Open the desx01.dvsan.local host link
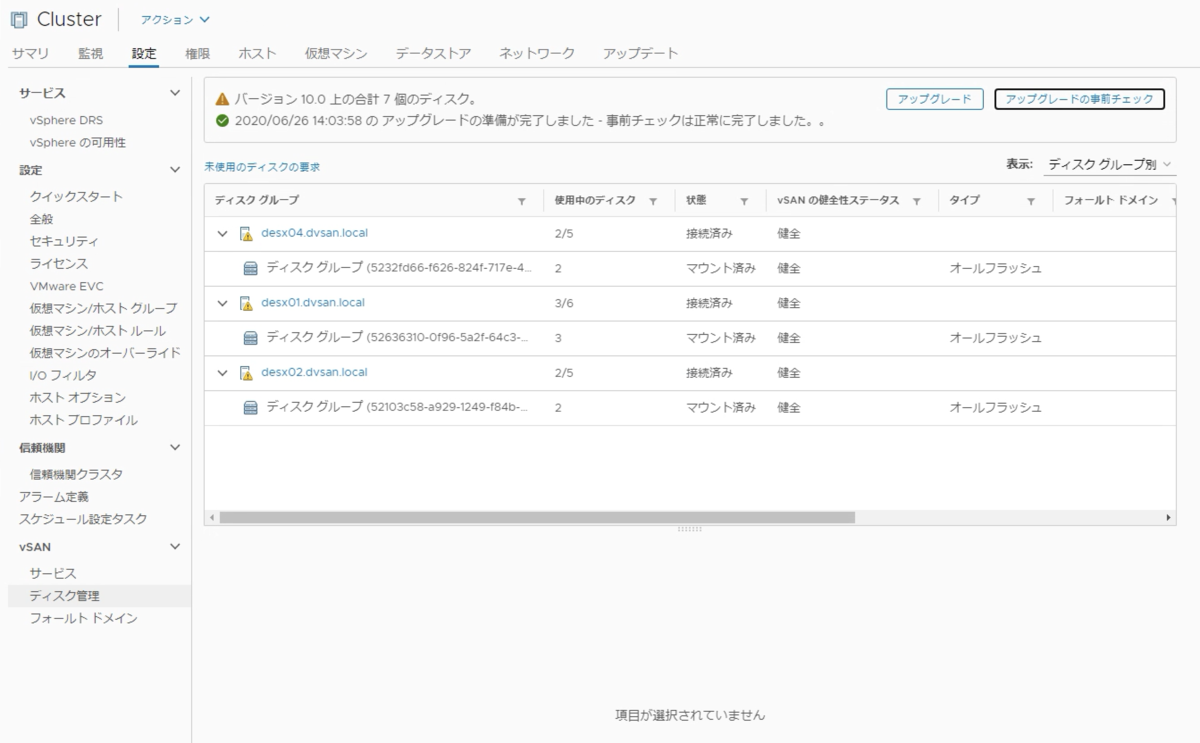Screen dimensions: 1200x743 [313, 302]
